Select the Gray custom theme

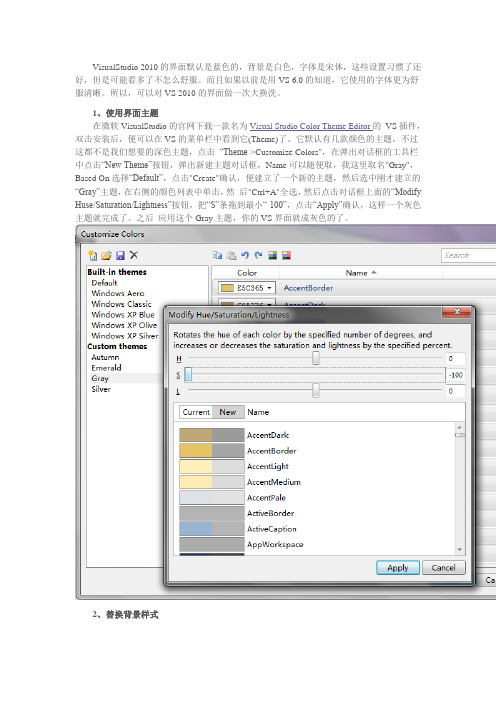pyautogui.click(x=100, y=378)
